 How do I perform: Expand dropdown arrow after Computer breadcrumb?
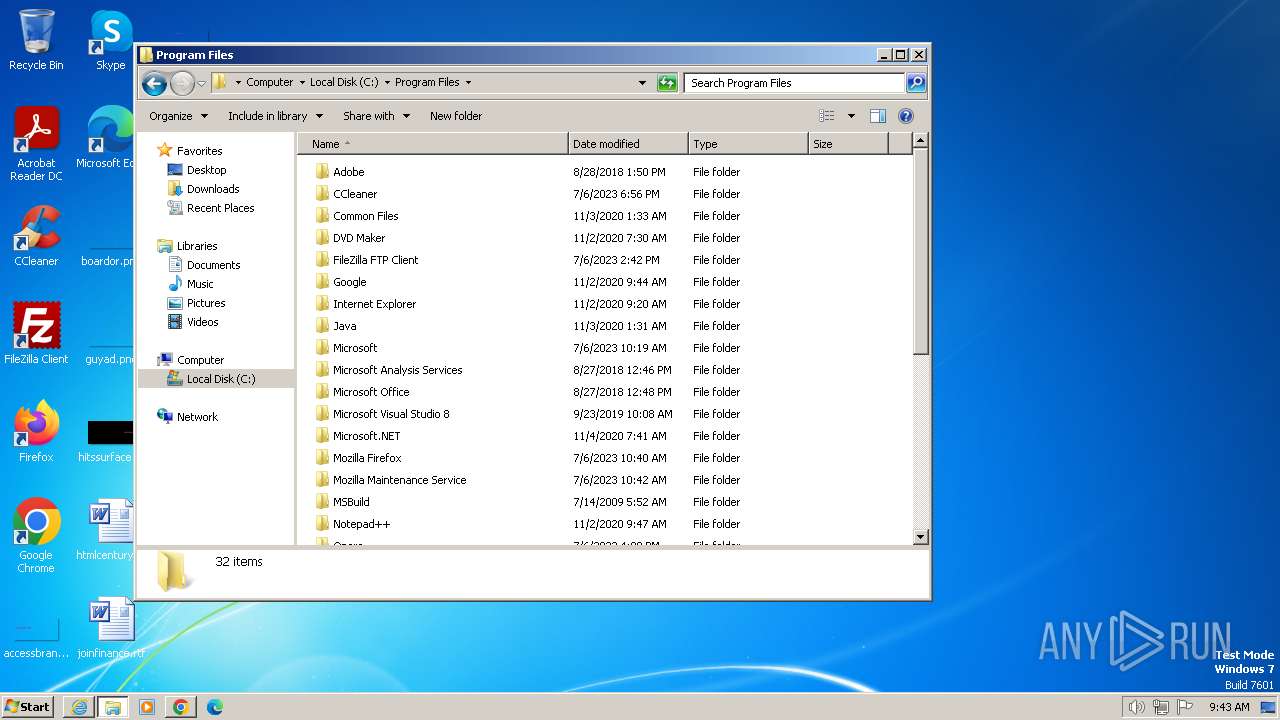302,83
